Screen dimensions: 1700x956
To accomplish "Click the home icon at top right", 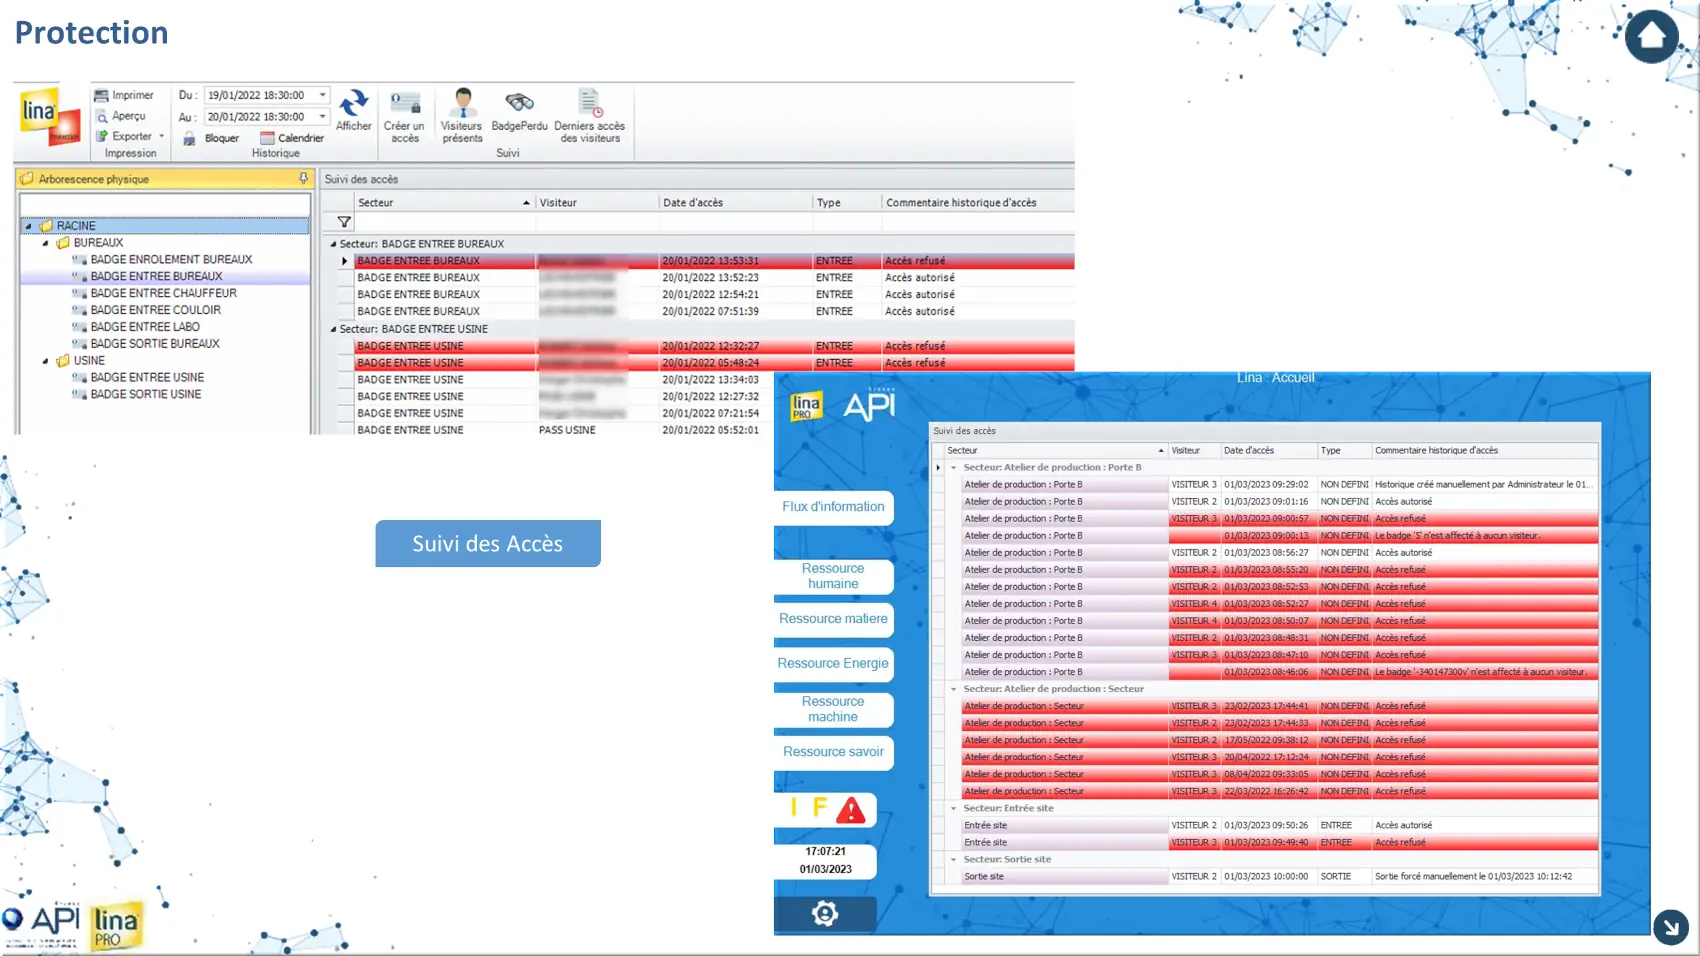I will click(x=1651, y=36).
